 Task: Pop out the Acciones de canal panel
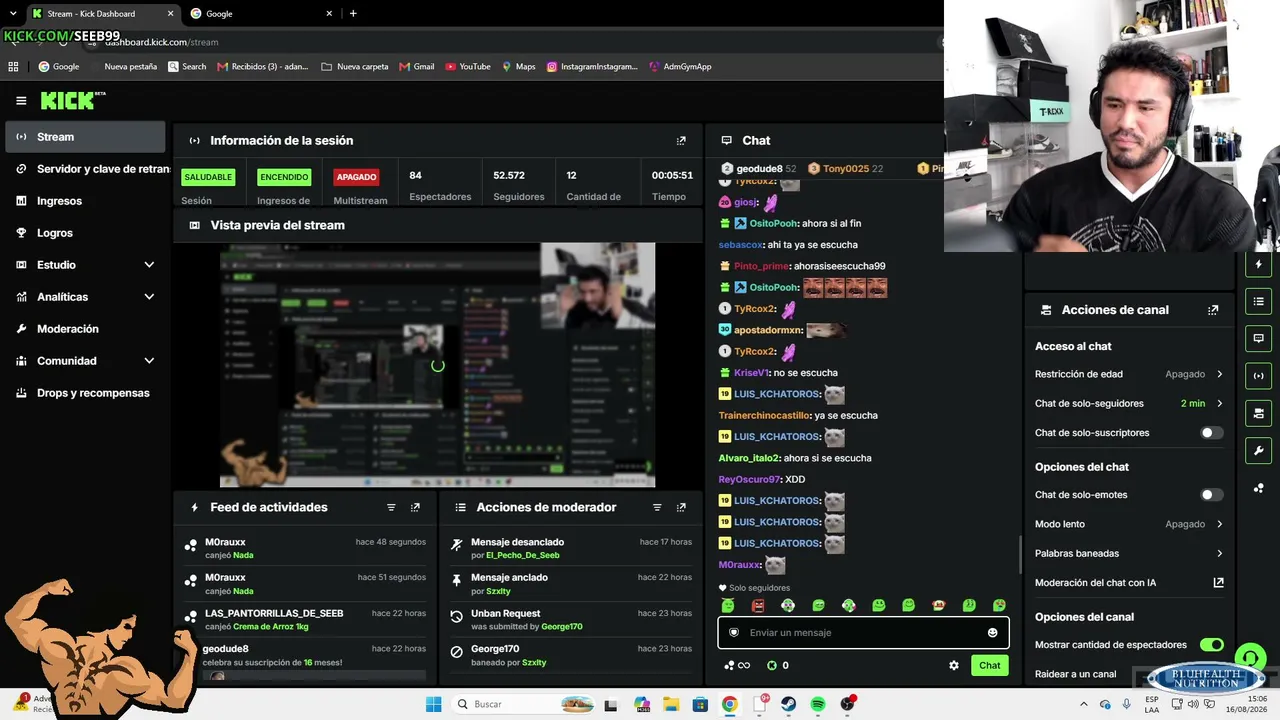pyautogui.click(x=1213, y=310)
